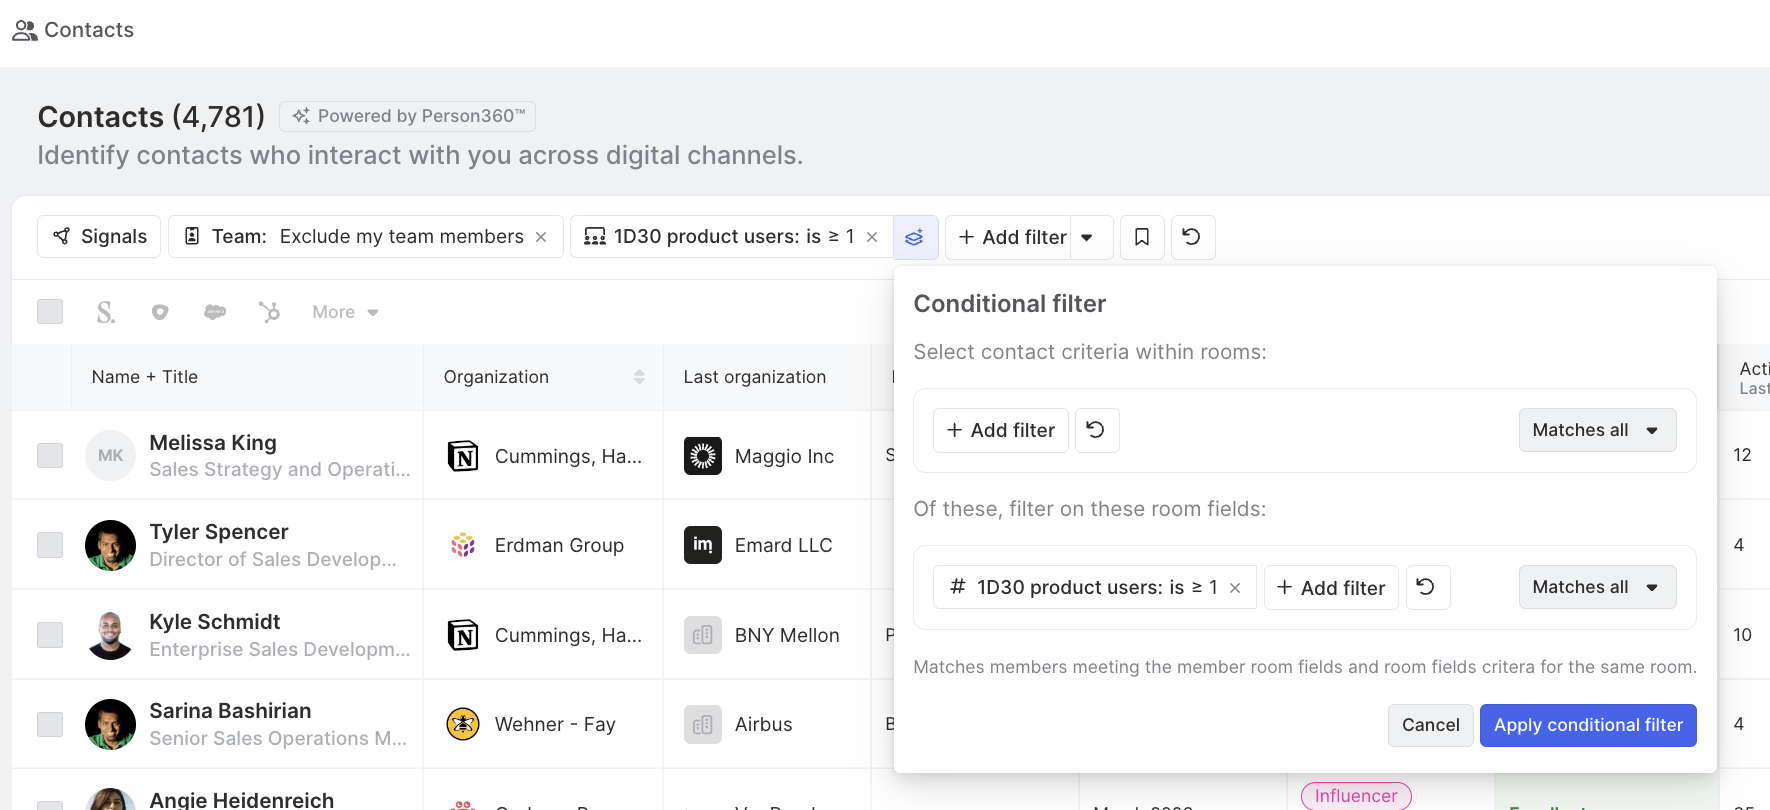Image resolution: width=1770 pixels, height=810 pixels.
Task: Remove 1D30 product users room field filter
Action: [1235, 588]
